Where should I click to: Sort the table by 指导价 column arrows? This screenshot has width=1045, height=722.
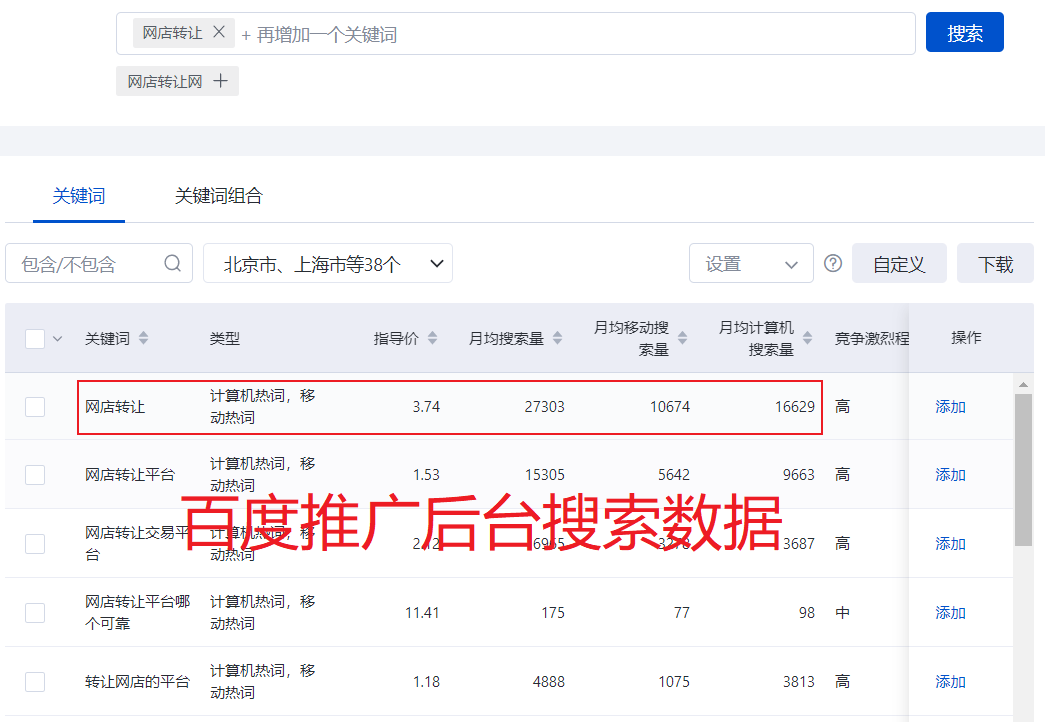point(434,337)
